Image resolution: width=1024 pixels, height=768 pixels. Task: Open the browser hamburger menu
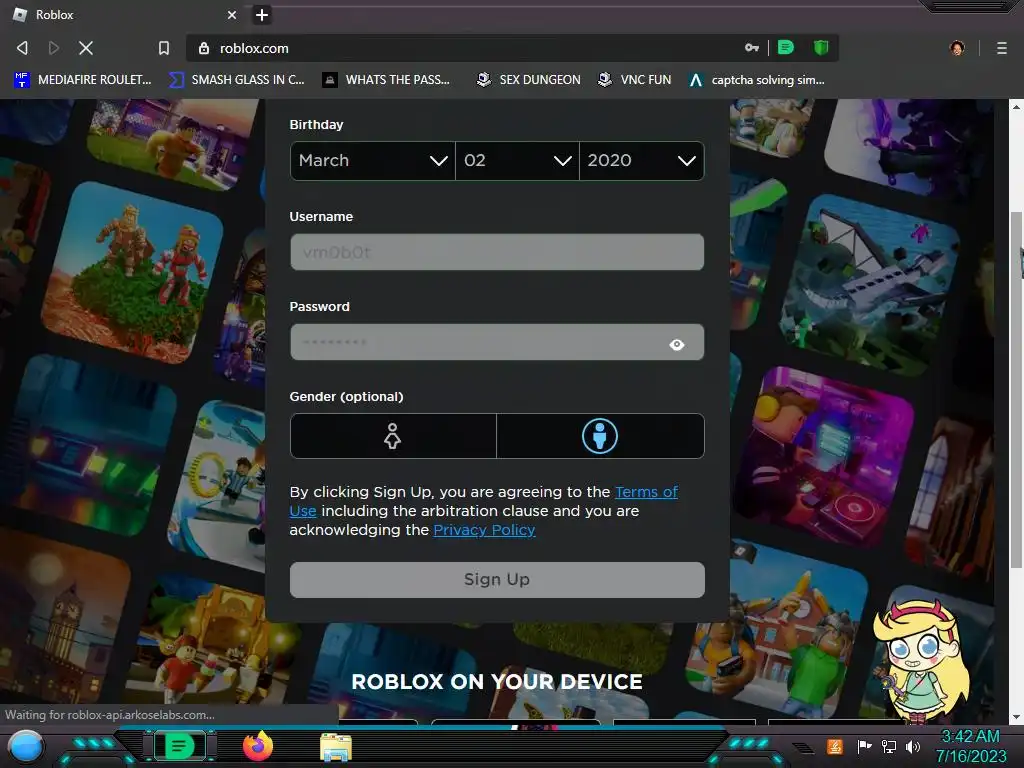click(x=1002, y=48)
